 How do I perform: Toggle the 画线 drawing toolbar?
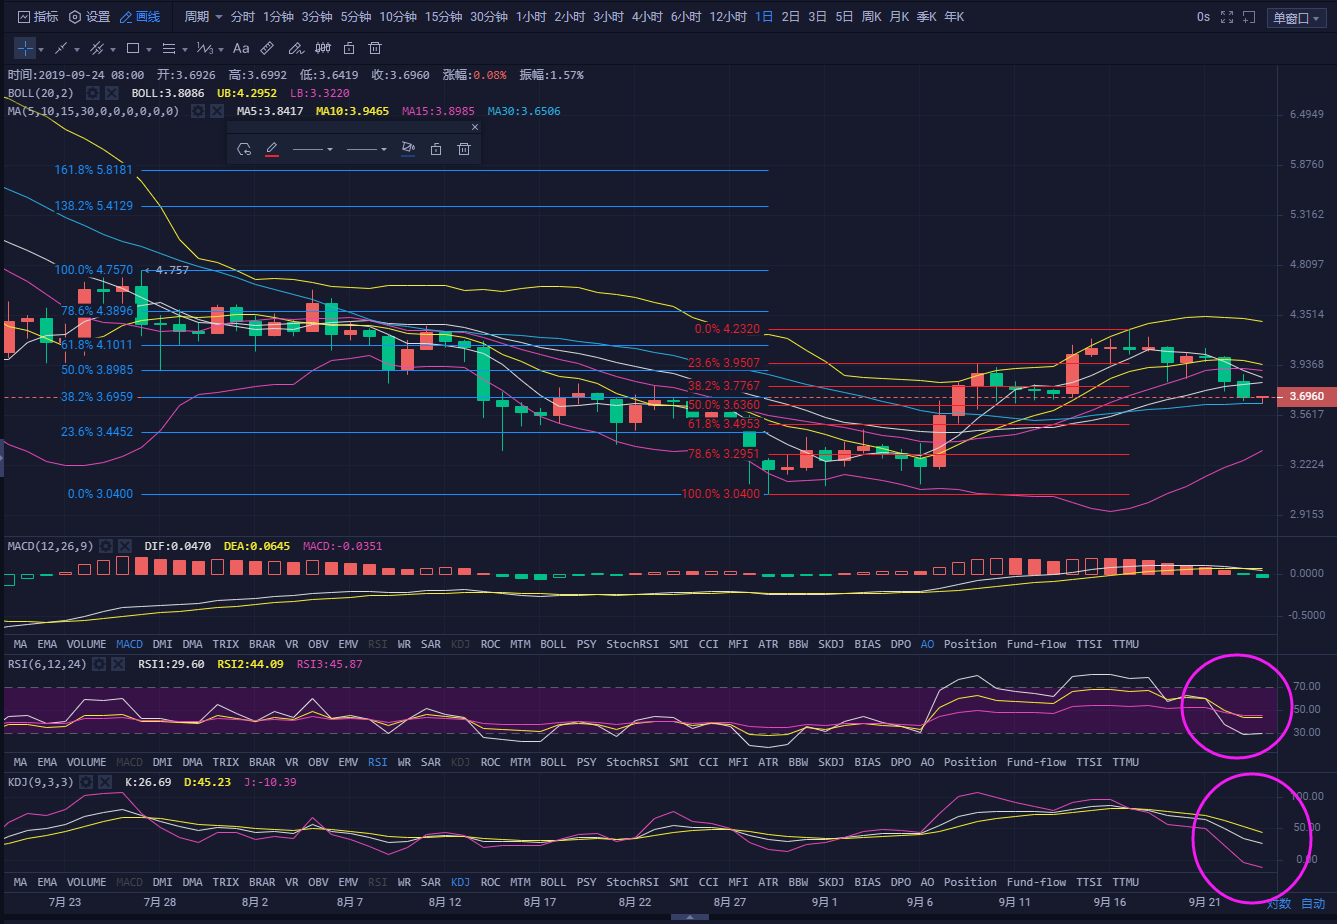click(139, 17)
